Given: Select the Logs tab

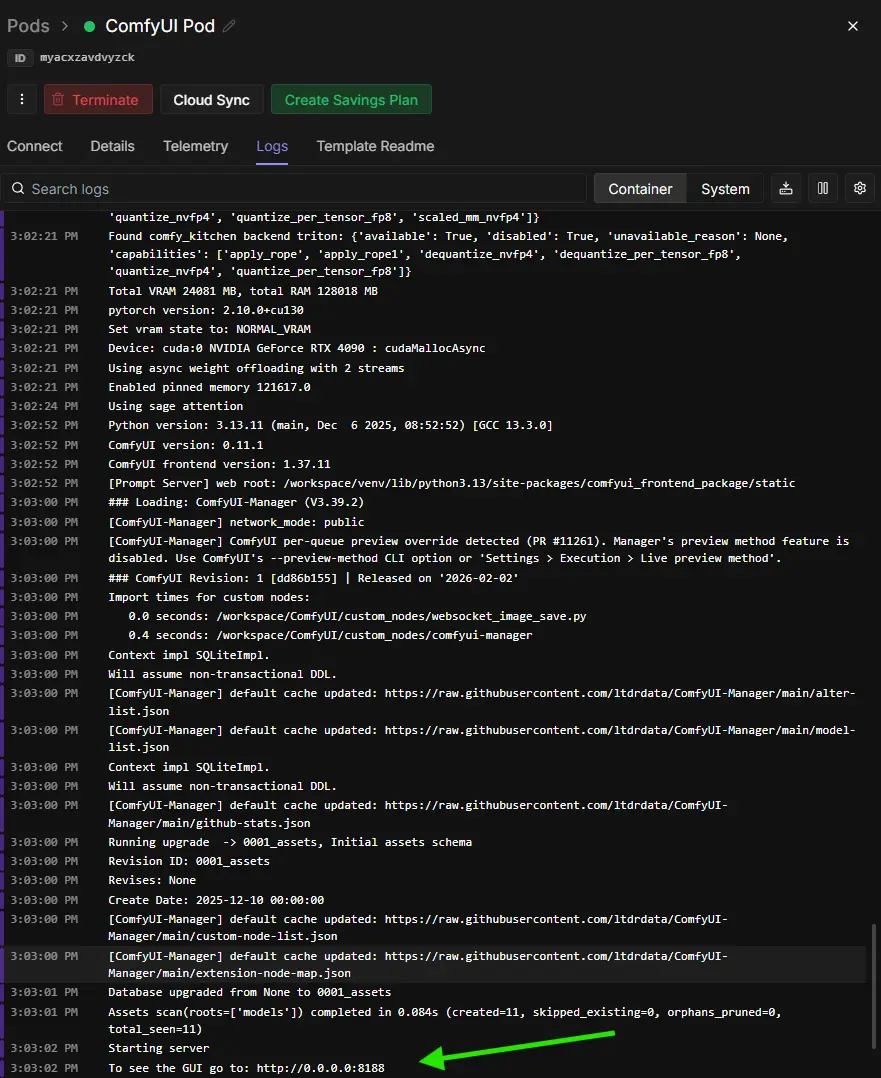Looking at the screenshot, I should (272, 146).
